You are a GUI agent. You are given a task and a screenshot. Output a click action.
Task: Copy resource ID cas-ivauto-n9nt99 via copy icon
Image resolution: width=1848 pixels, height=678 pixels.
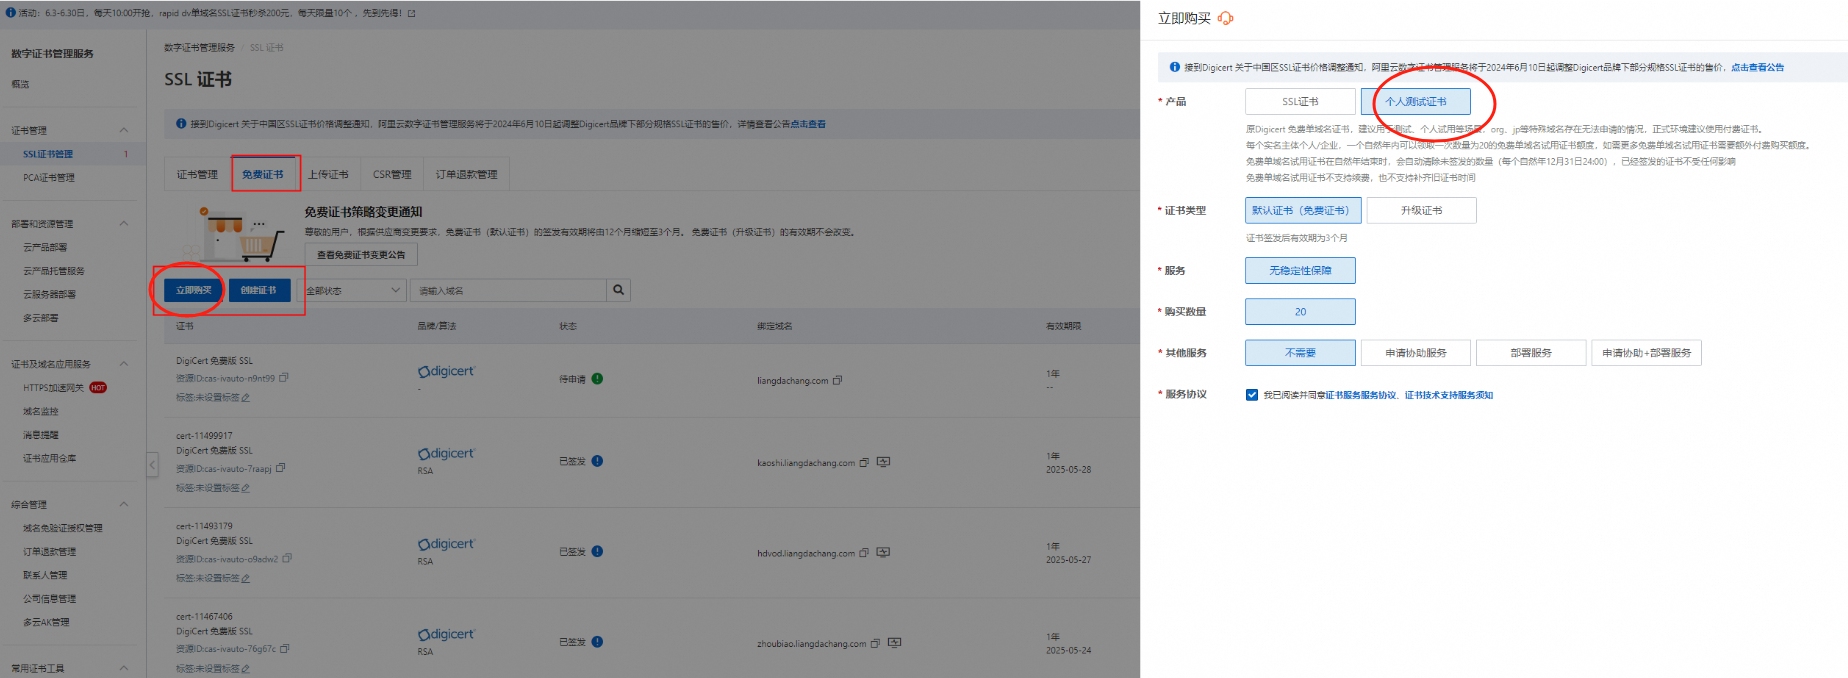click(x=284, y=378)
